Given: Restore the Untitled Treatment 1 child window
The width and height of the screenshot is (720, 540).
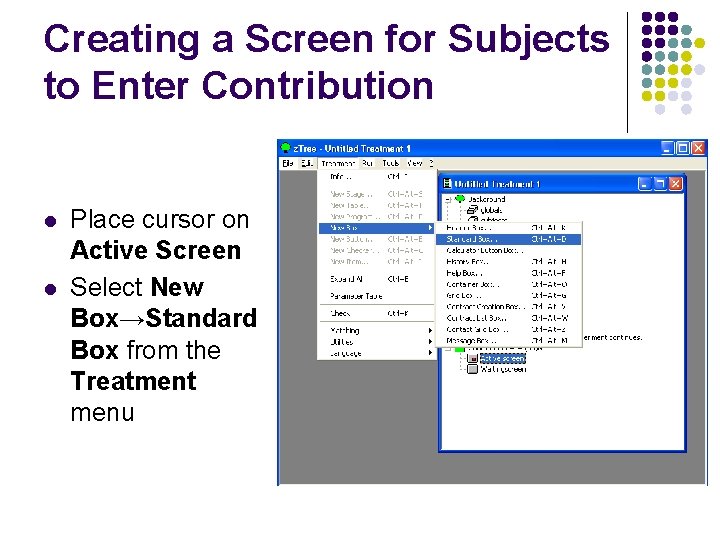Looking at the screenshot, I should point(660,184).
